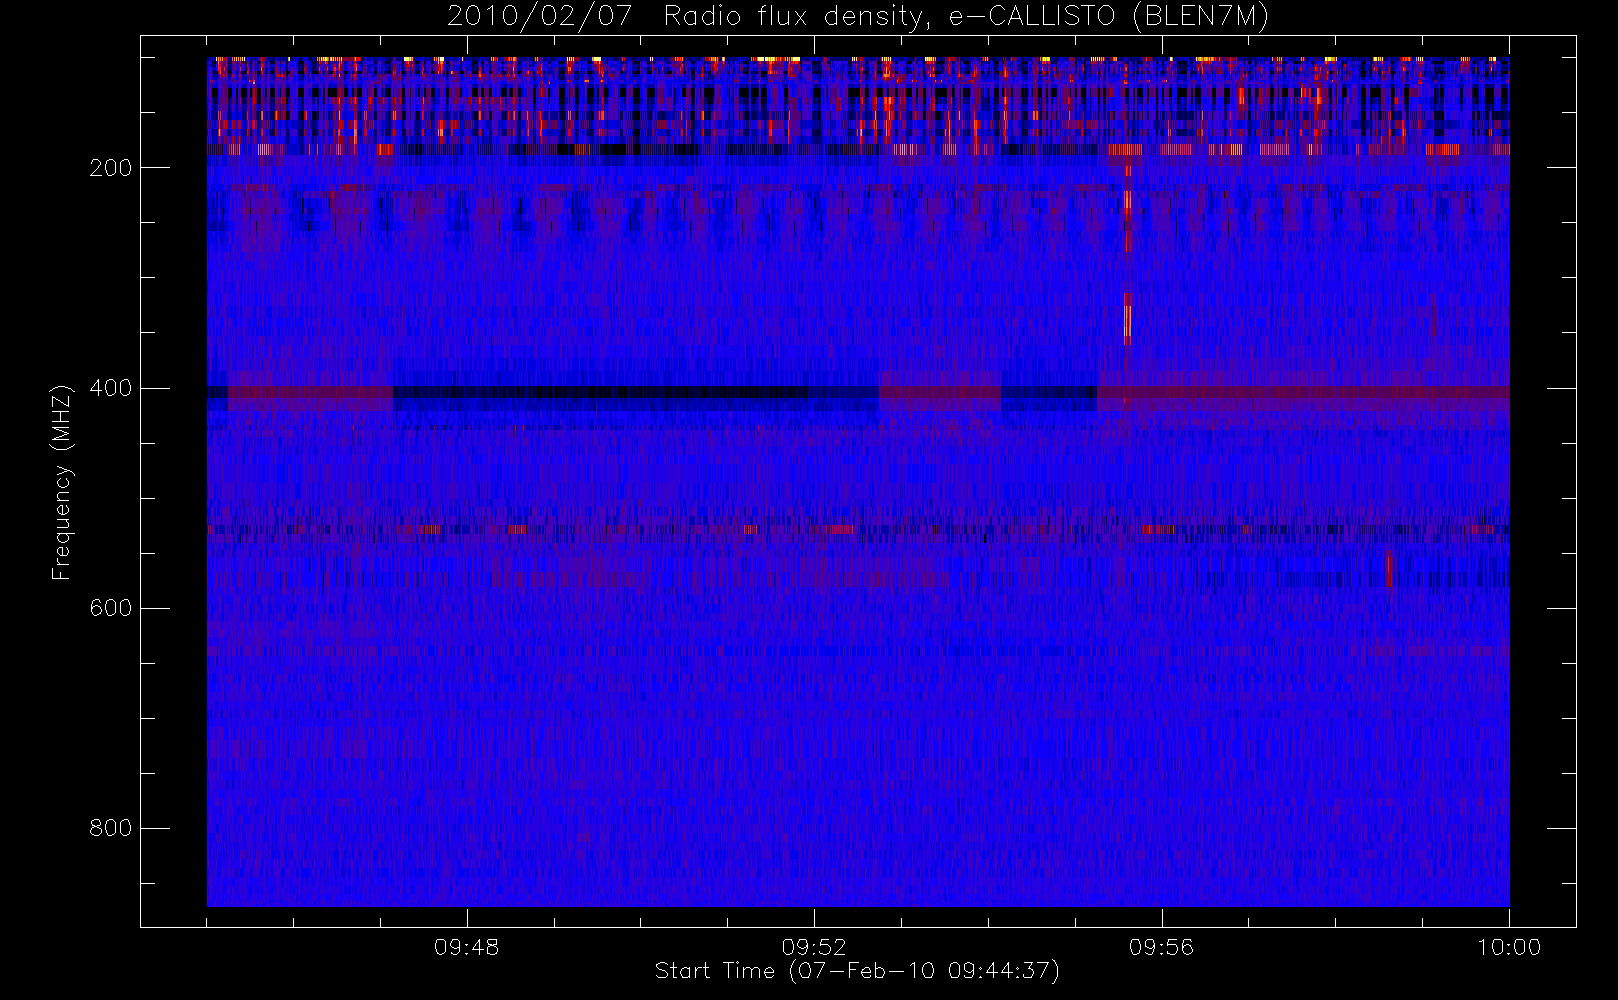The image size is (1618, 1000).
Task: Click the 09:56 time tick label
Action: point(1161,947)
